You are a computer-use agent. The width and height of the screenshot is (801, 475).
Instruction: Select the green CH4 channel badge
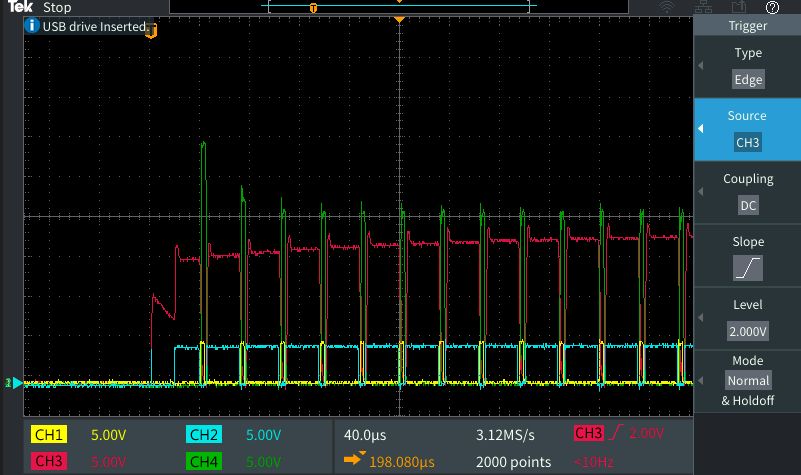point(203,461)
